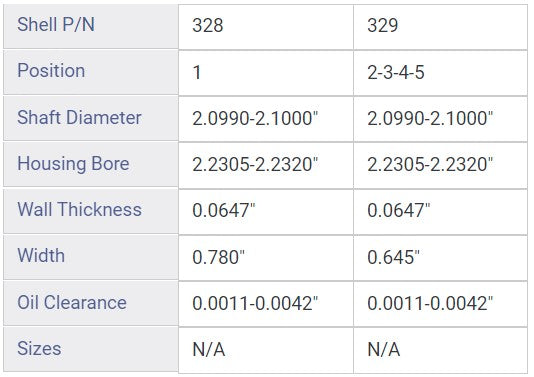The image size is (534, 377).
Task: Select oil clearance value under 329
Action: coord(440,304)
